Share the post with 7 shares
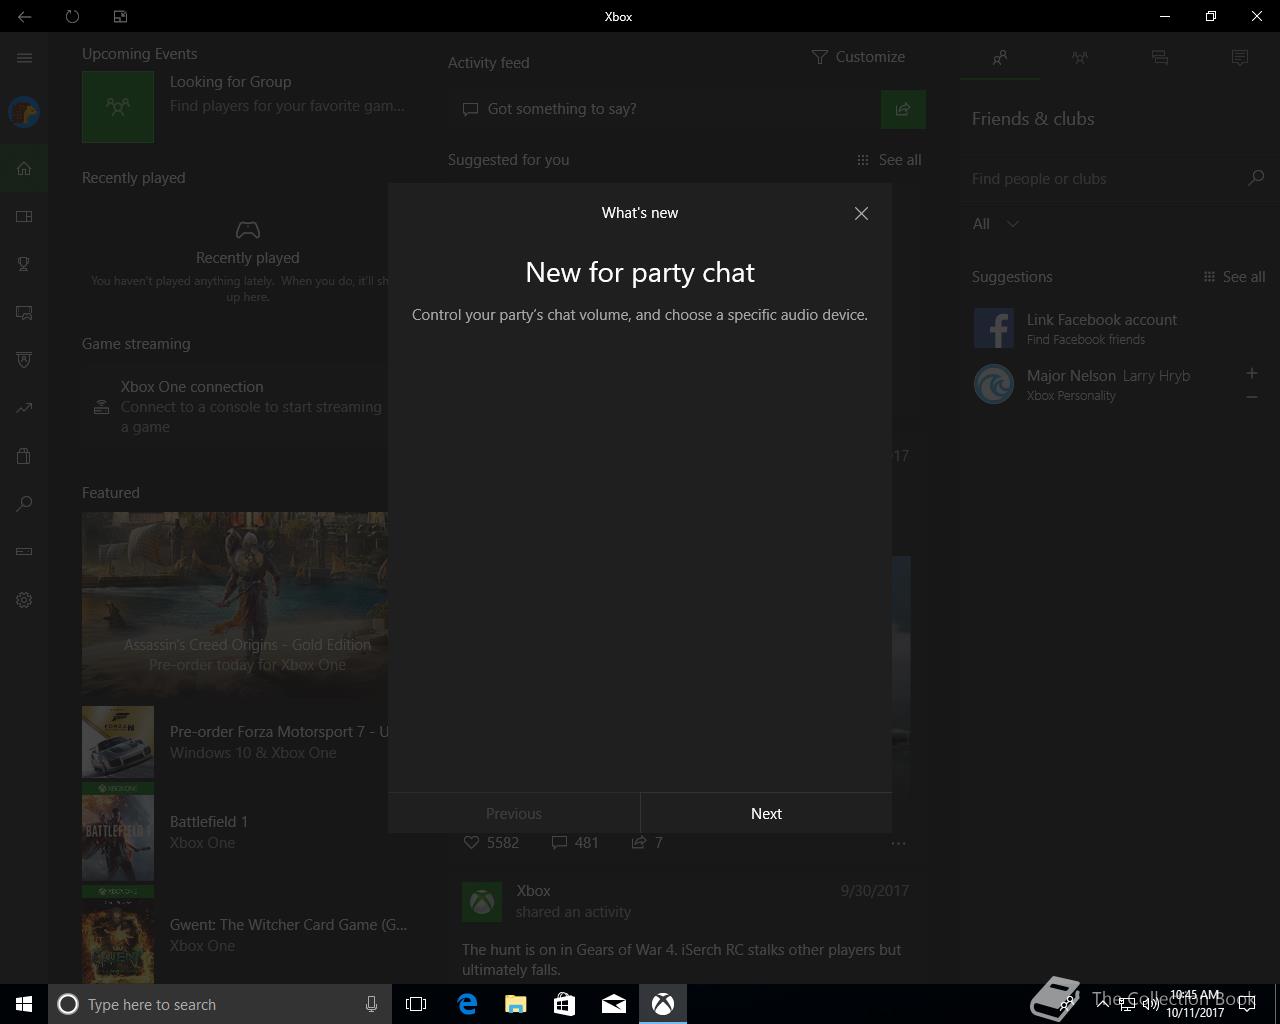 647,843
